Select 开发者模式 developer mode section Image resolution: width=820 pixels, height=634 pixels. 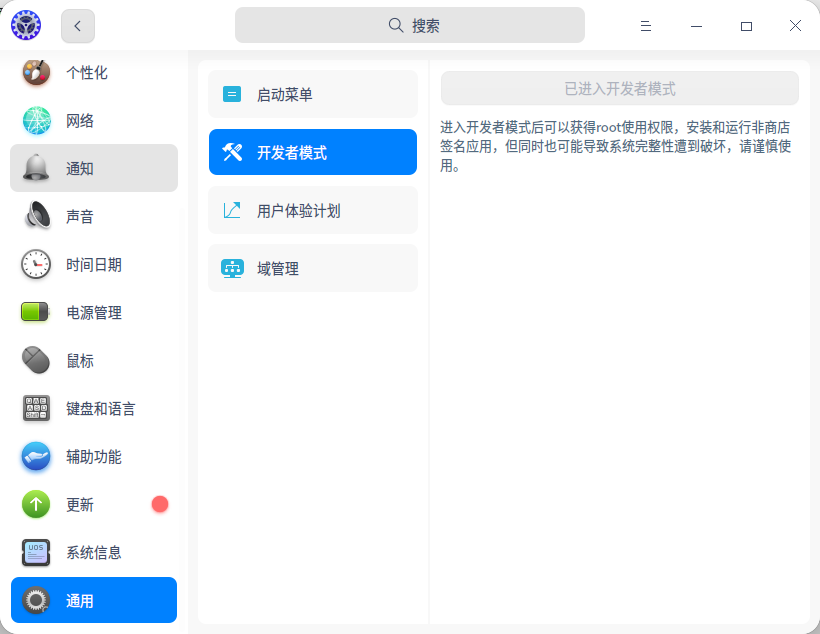[x=312, y=152]
